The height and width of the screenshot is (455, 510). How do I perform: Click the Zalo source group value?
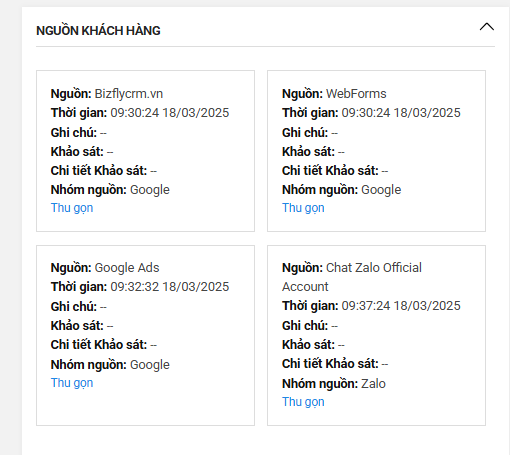point(373,384)
